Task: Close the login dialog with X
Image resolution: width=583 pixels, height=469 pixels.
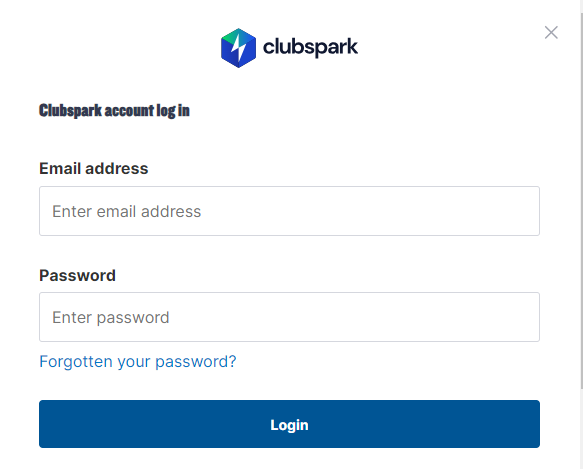Action: point(551,32)
